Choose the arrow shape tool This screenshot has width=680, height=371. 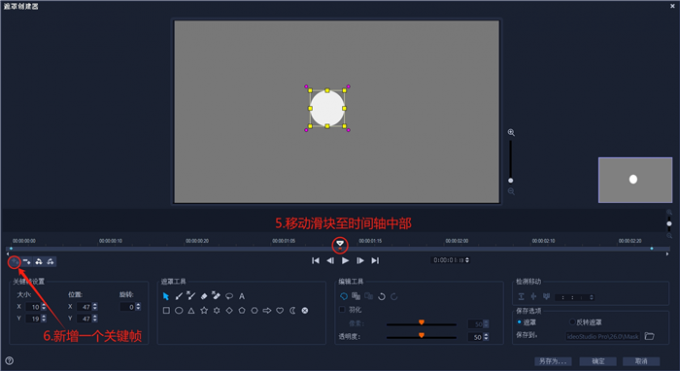click(x=267, y=311)
